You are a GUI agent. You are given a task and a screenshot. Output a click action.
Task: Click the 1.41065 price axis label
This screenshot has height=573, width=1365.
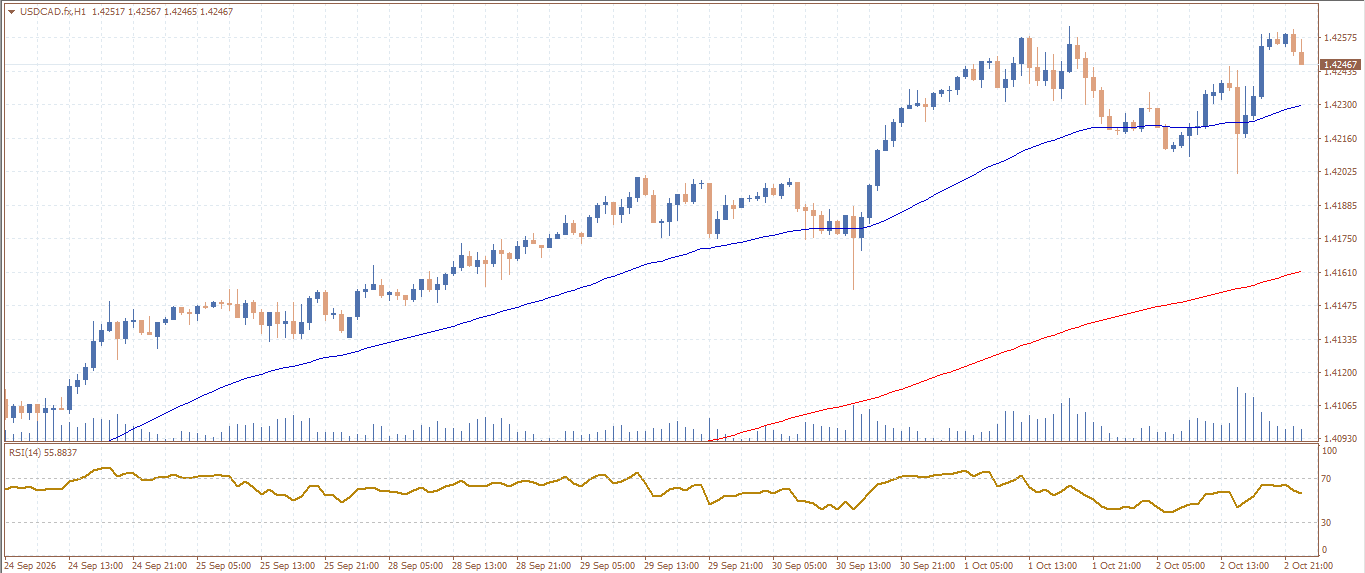(x=1340, y=406)
